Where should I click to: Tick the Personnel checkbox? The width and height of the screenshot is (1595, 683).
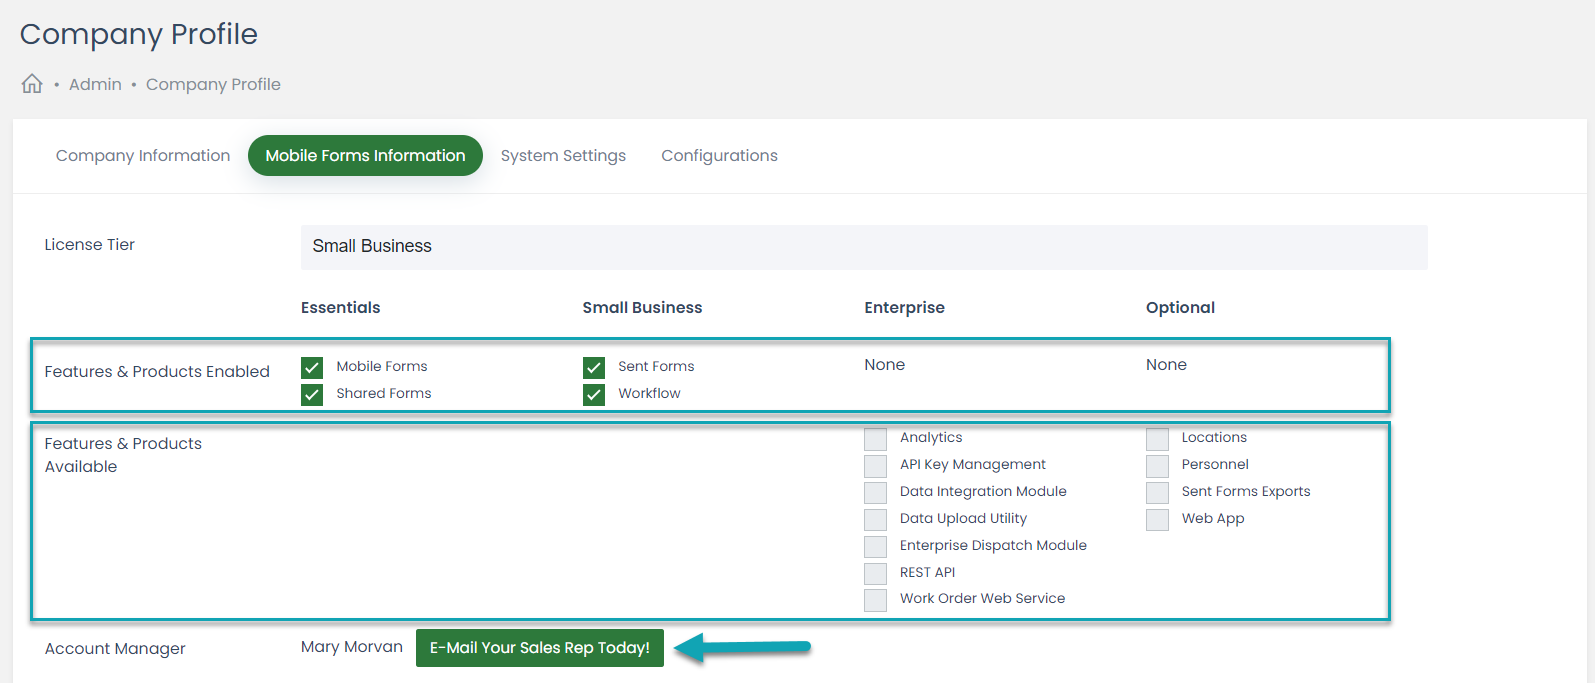tap(1157, 466)
